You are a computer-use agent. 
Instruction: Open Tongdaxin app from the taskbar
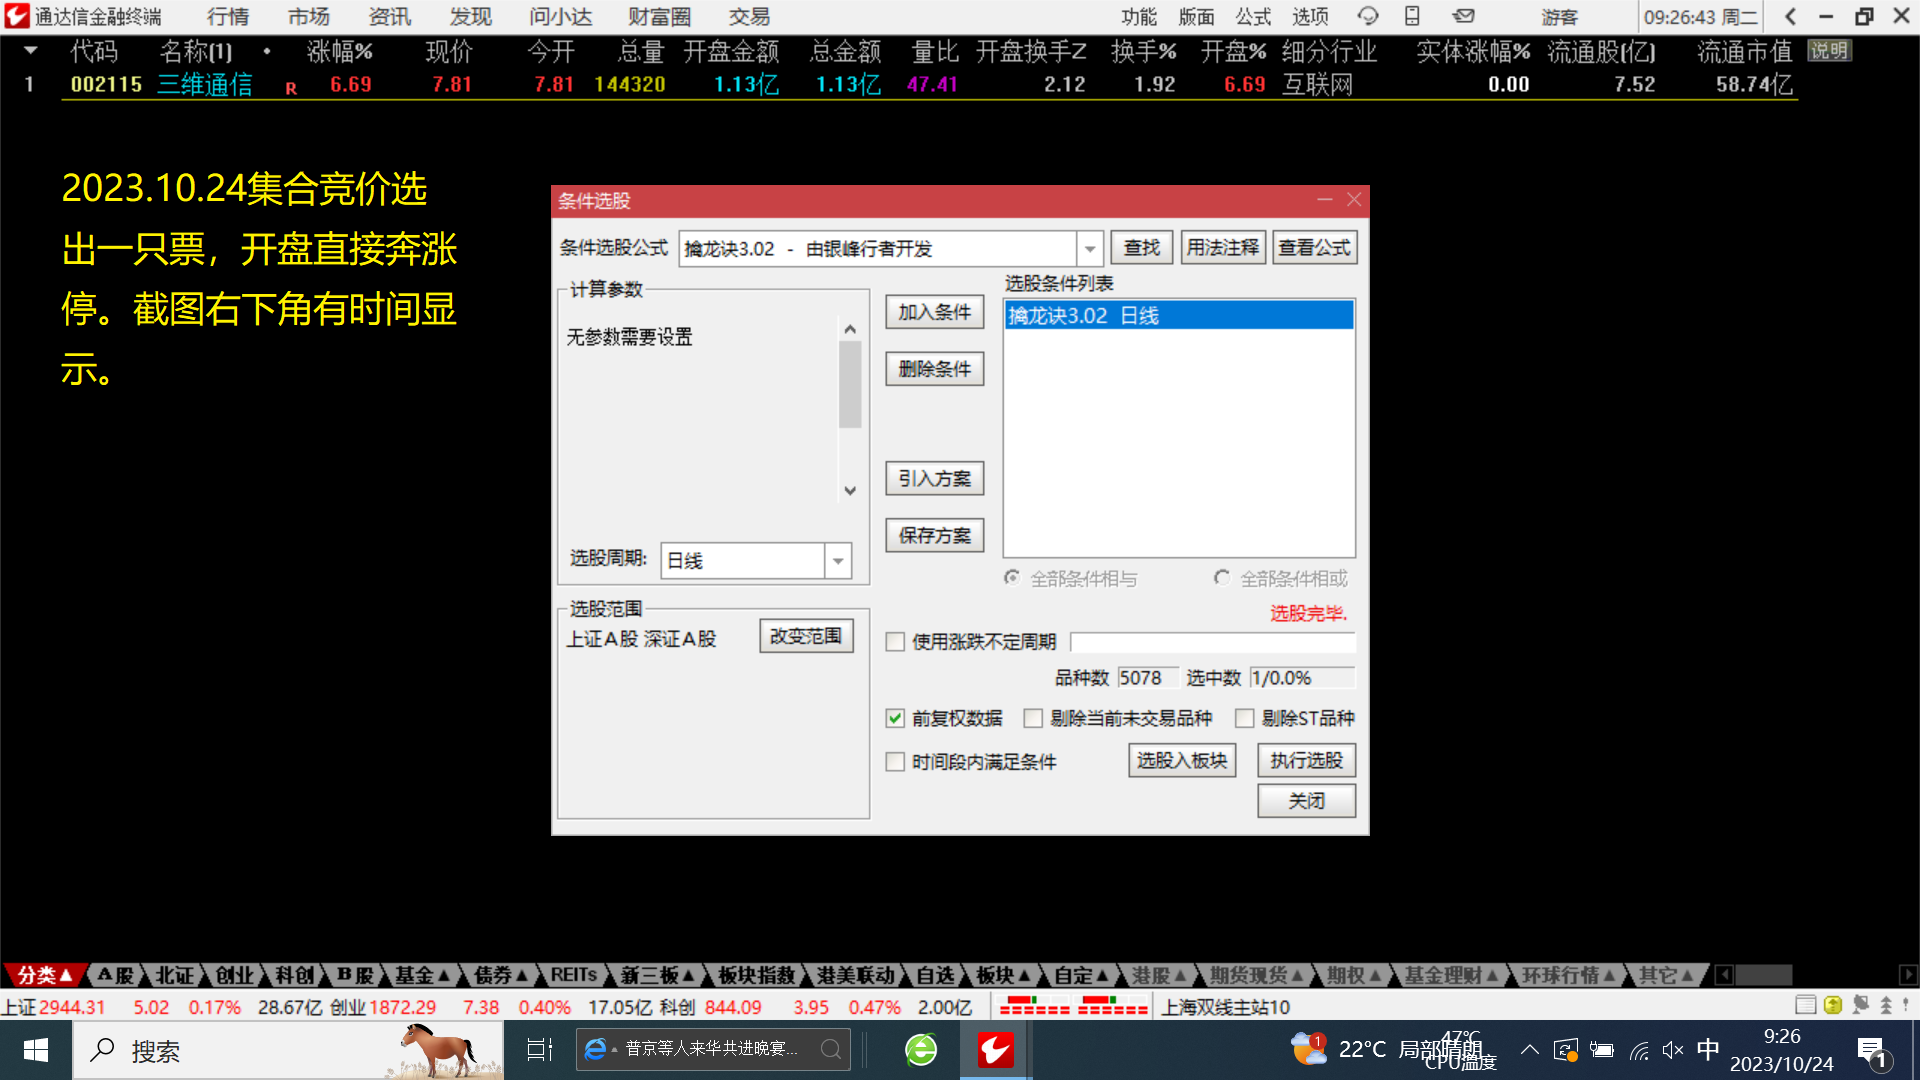pyautogui.click(x=995, y=1050)
